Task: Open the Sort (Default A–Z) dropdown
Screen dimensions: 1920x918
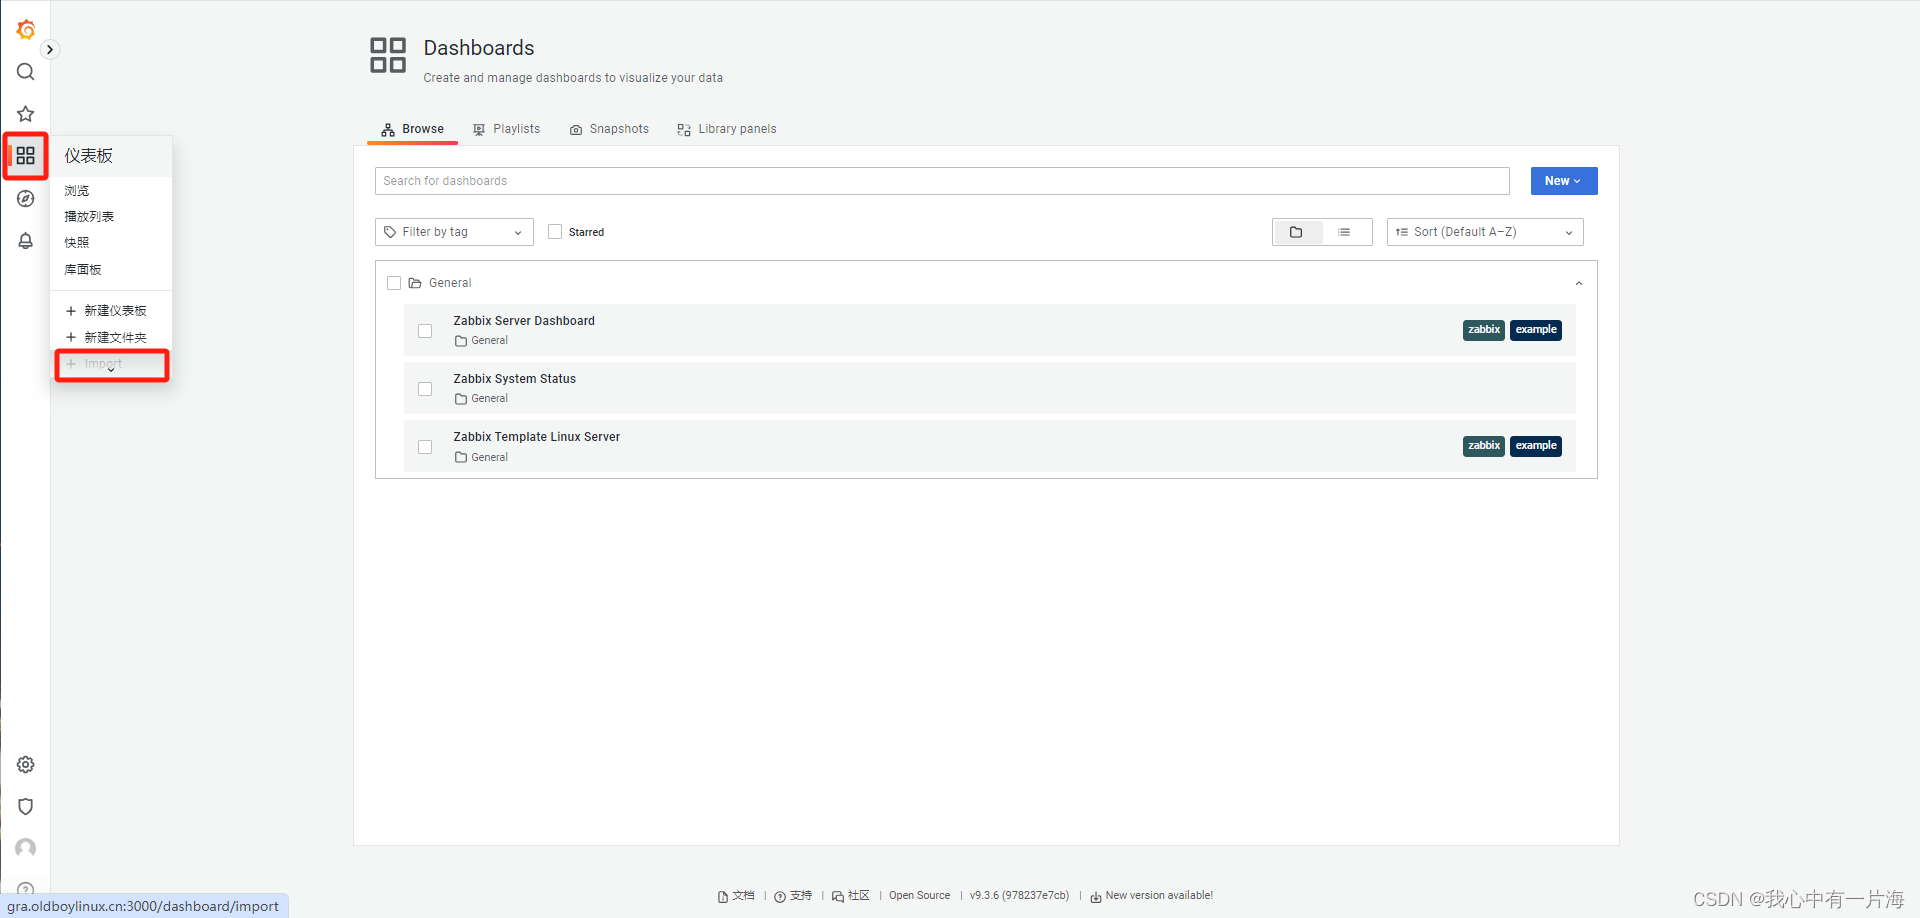Action: (x=1485, y=232)
